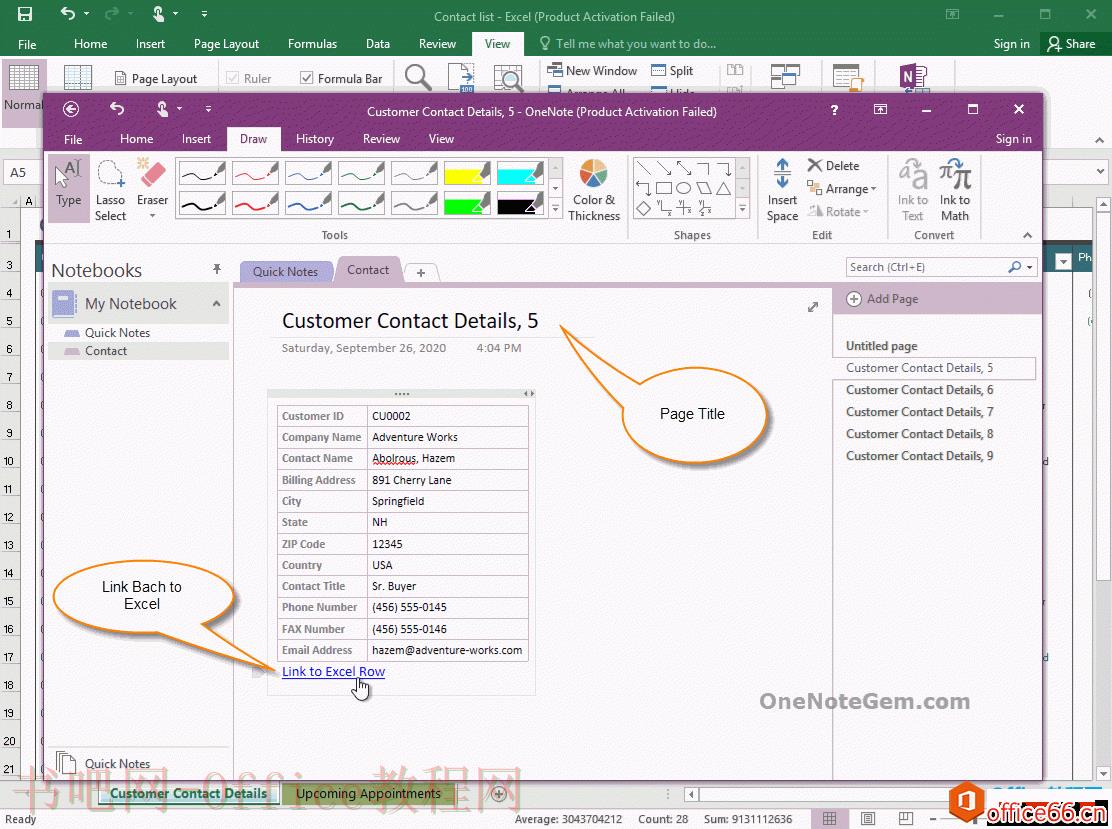Open the Eraser options dropdown arrow
This screenshot has height=829, width=1112.
(x=152, y=216)
